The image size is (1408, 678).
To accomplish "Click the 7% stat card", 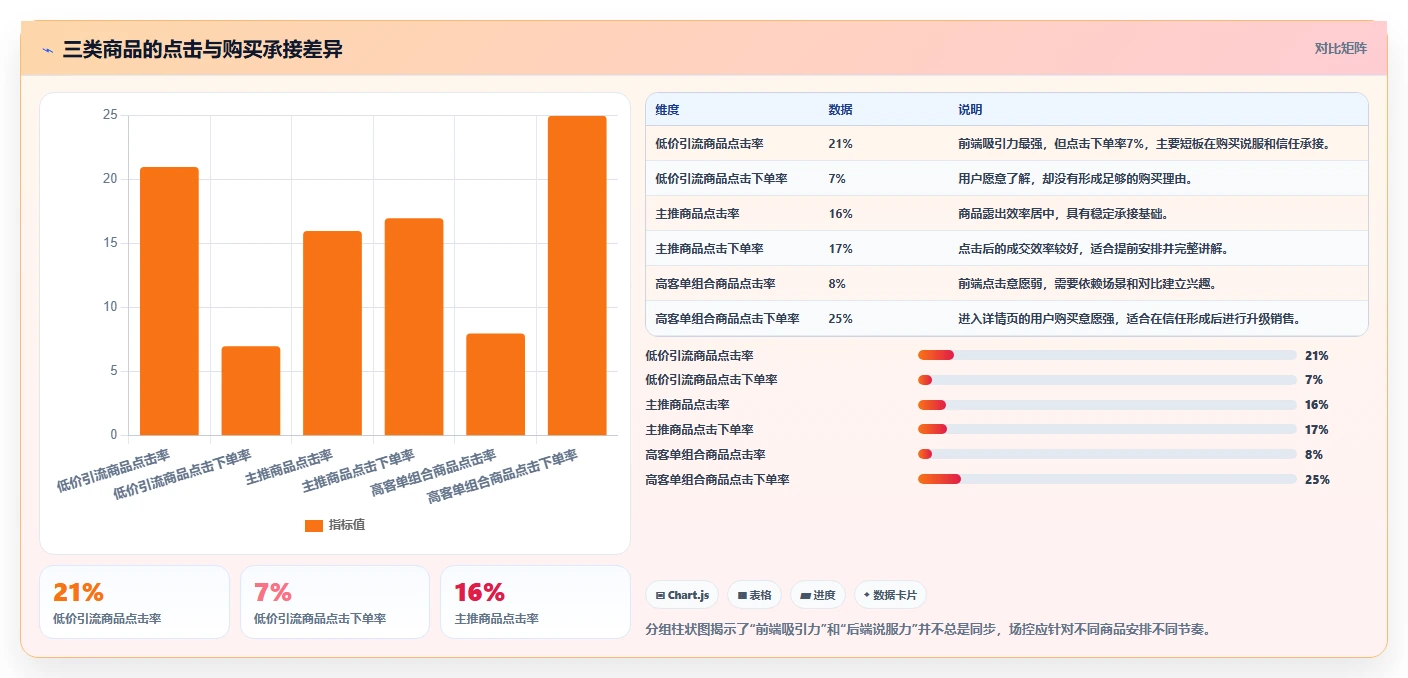I will pos(335,602).
